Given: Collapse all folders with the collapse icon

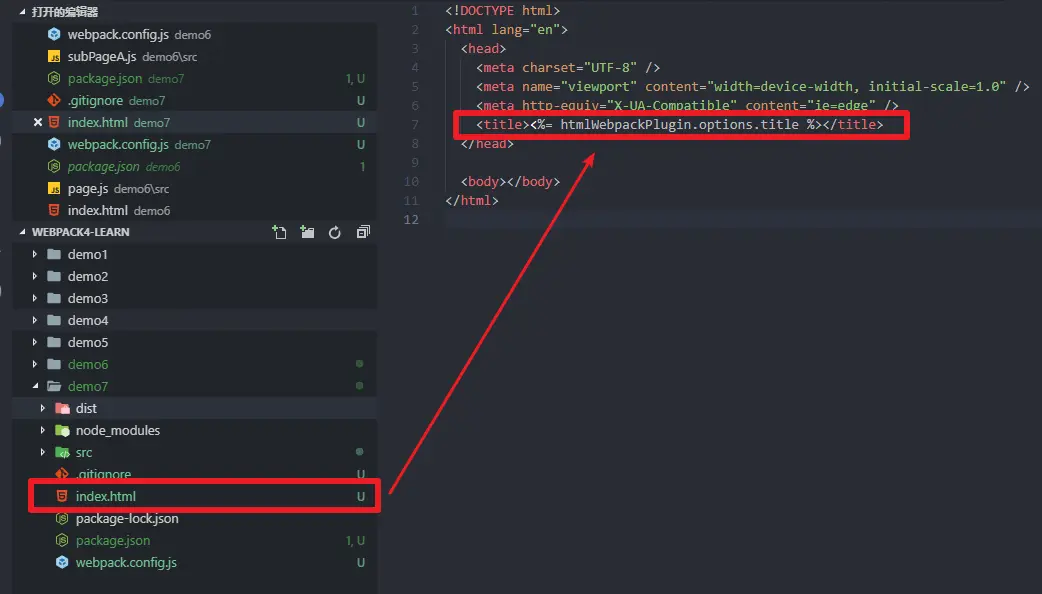Looking at the screenshot, I should [363, 232].
